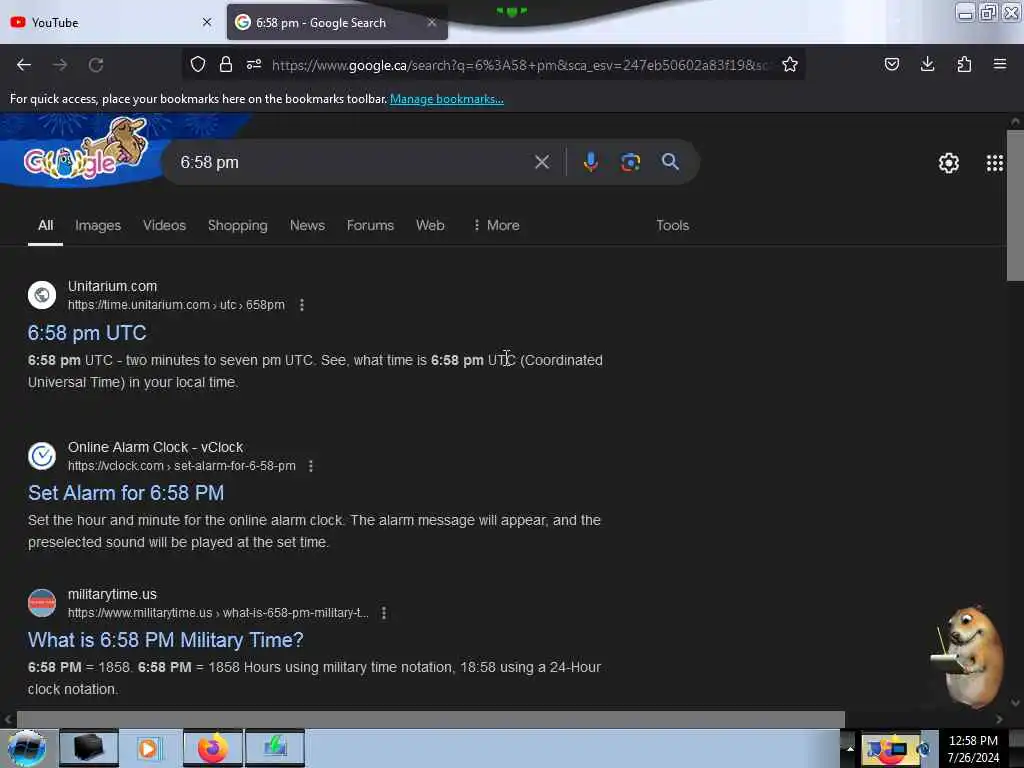The height and width of the screenshot is (768, 1024).
Task: Start voice search with the microphone icon
Action: pos(590,162)
